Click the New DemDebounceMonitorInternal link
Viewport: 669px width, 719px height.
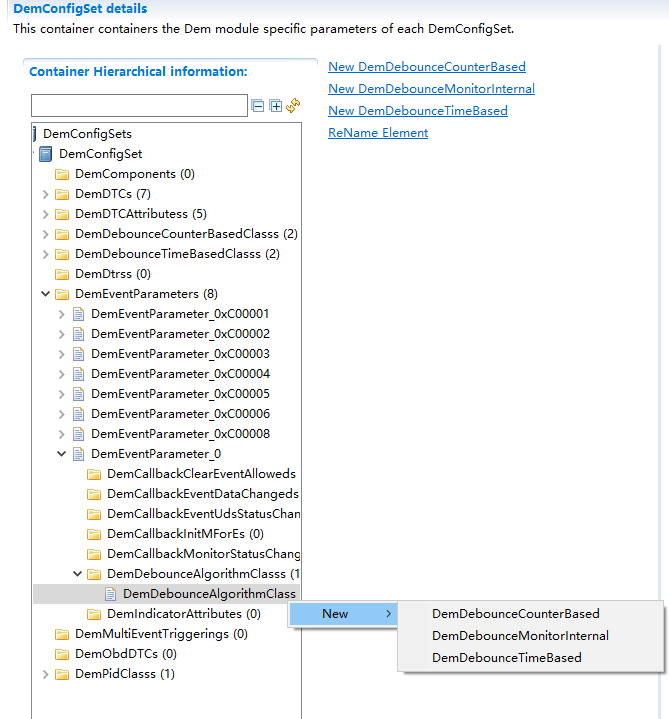[x=431, y=89]
